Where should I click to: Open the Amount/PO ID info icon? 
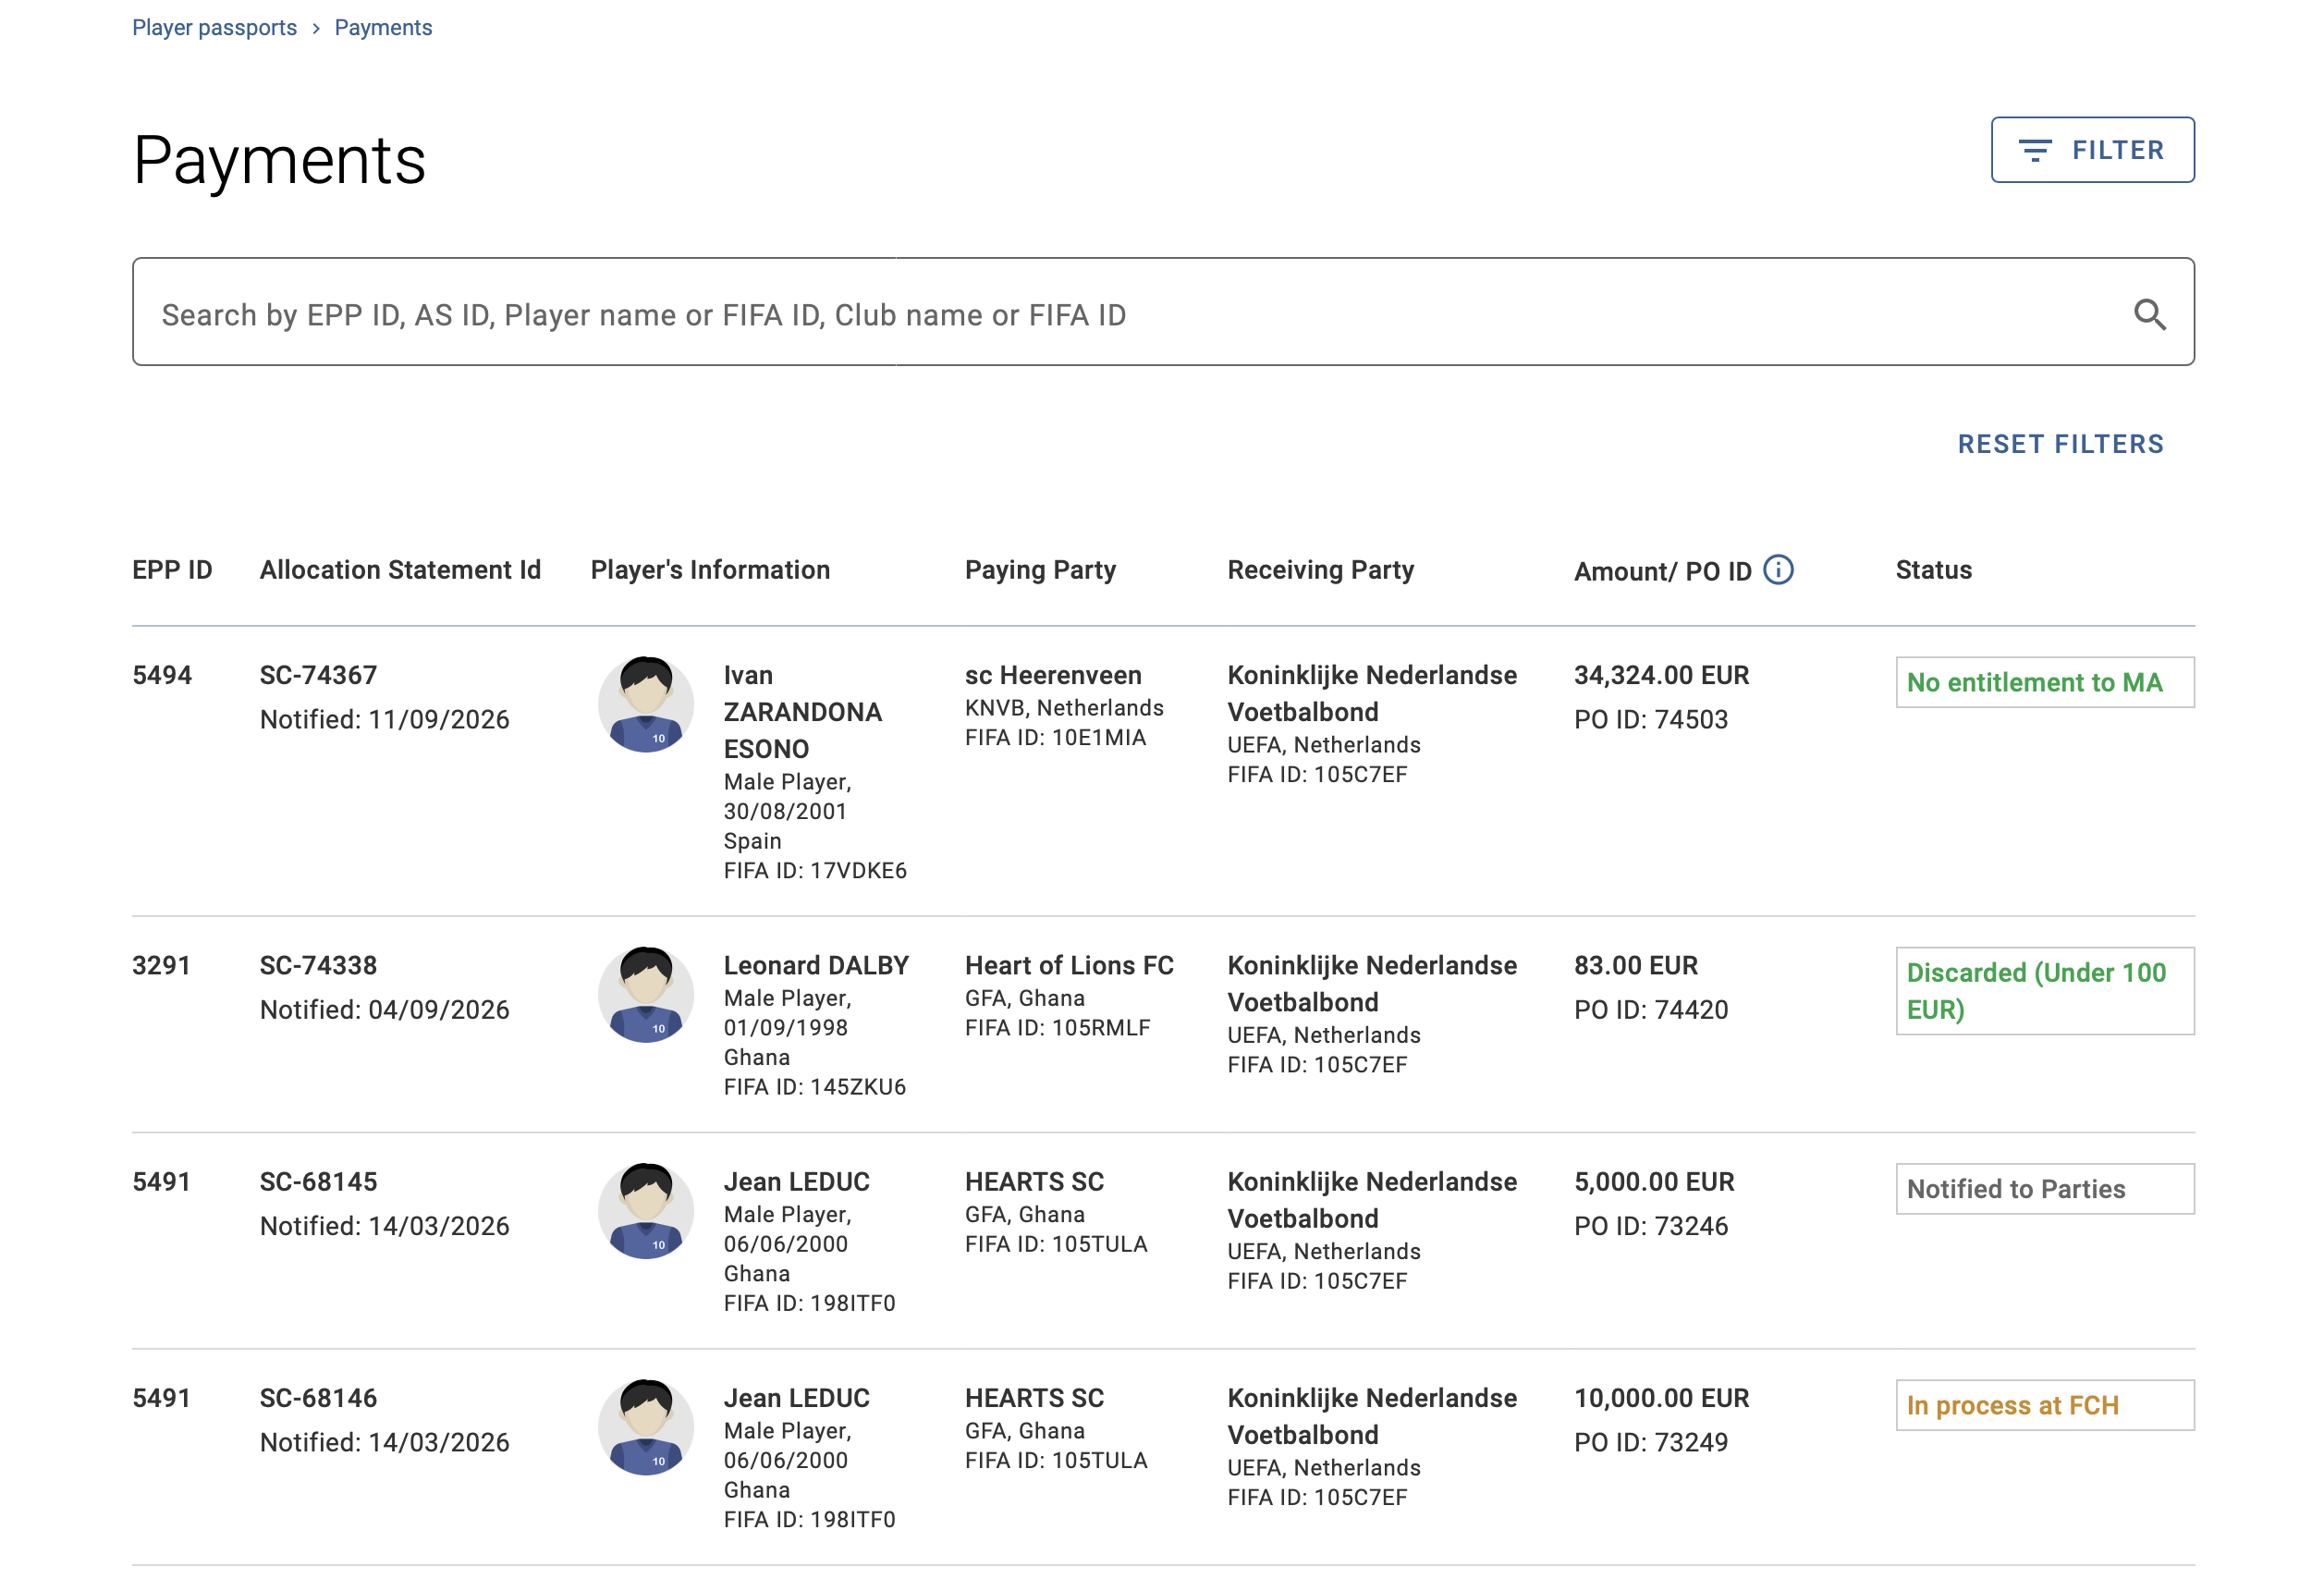[x=1778, y=570]
